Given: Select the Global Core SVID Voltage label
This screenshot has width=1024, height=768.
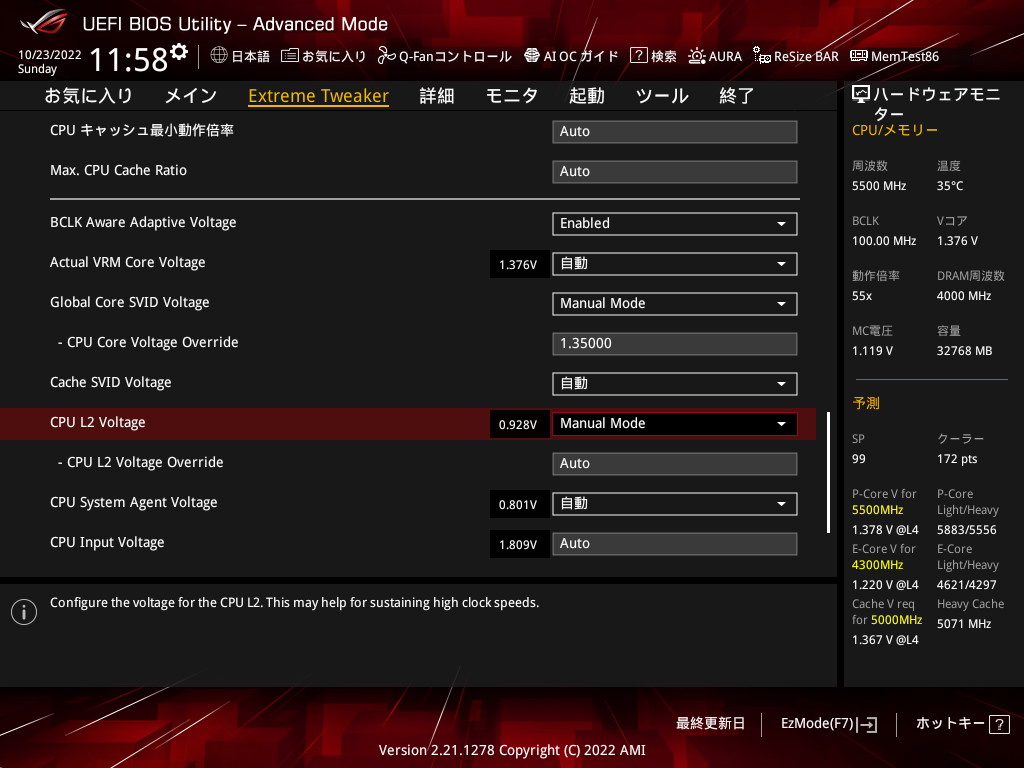Looking at the screenshot, I should click(x=130, y=302).
